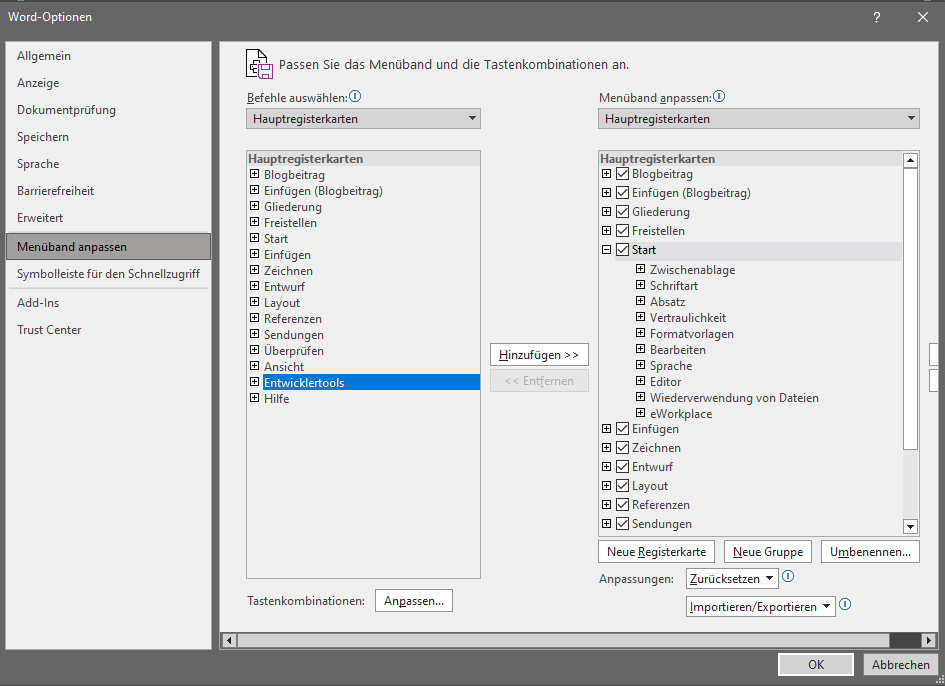
Task: Click the horizontal scrollbar at dialog bottom
Action: pos(560,640)
